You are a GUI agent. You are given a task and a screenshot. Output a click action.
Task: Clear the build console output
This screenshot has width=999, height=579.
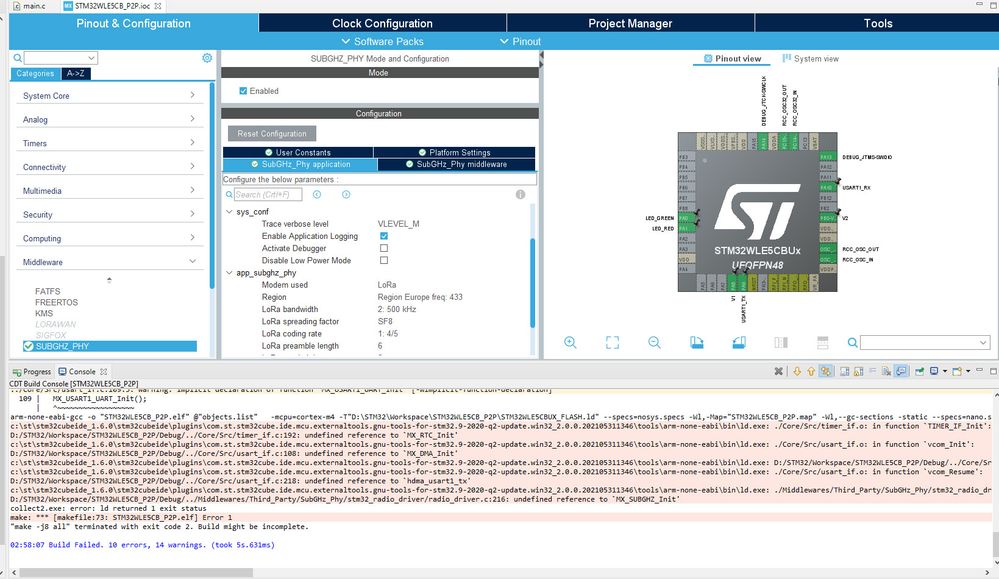886,371
